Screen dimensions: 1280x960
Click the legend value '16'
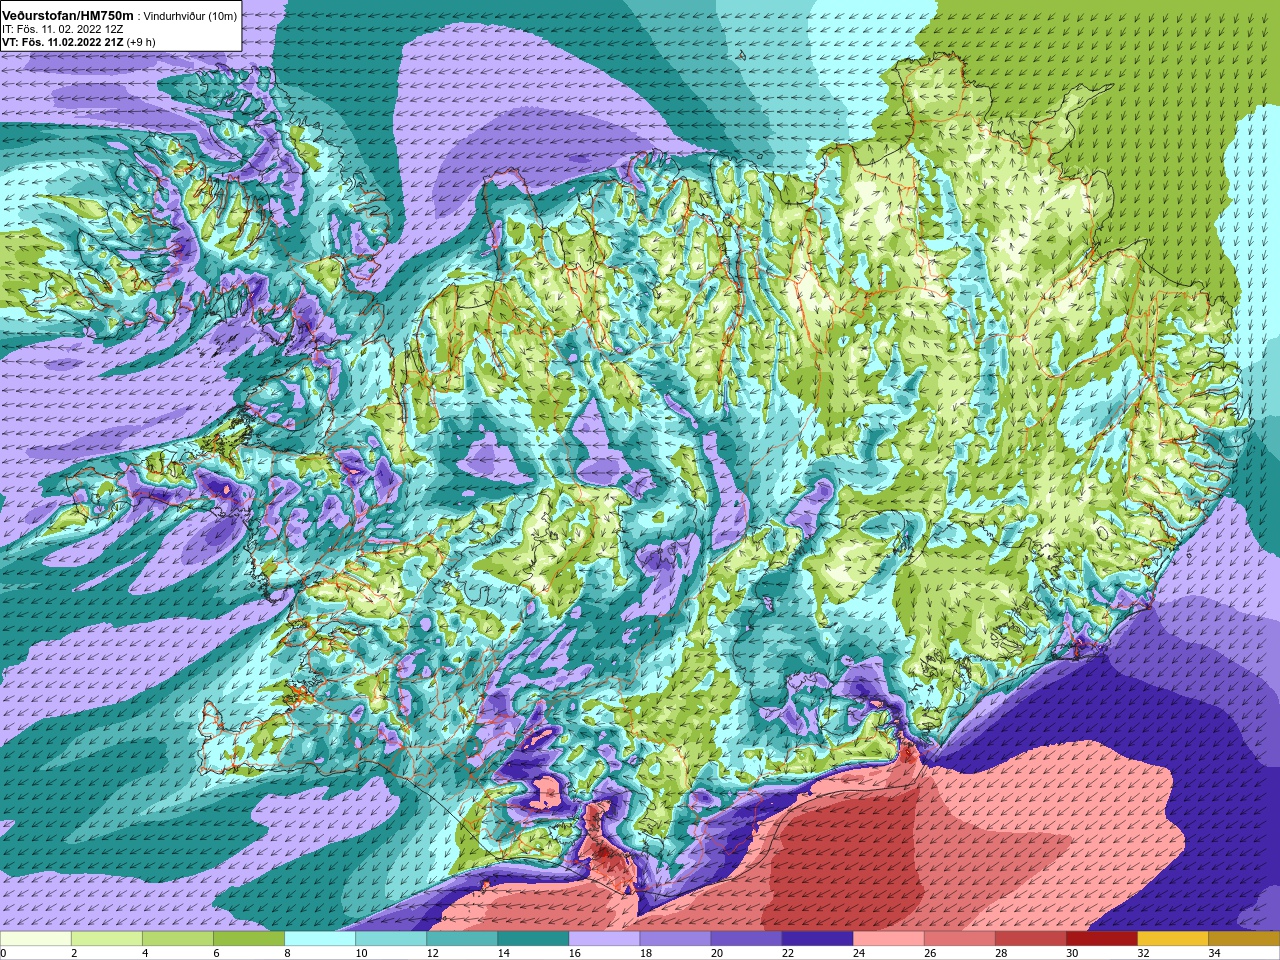click(575, 953)
